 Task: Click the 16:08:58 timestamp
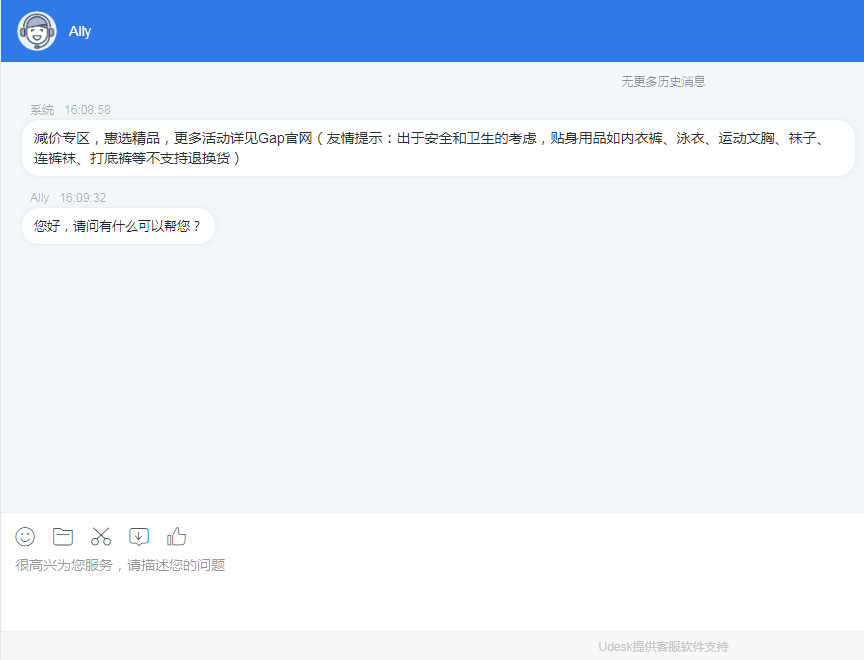click(87, 110)
